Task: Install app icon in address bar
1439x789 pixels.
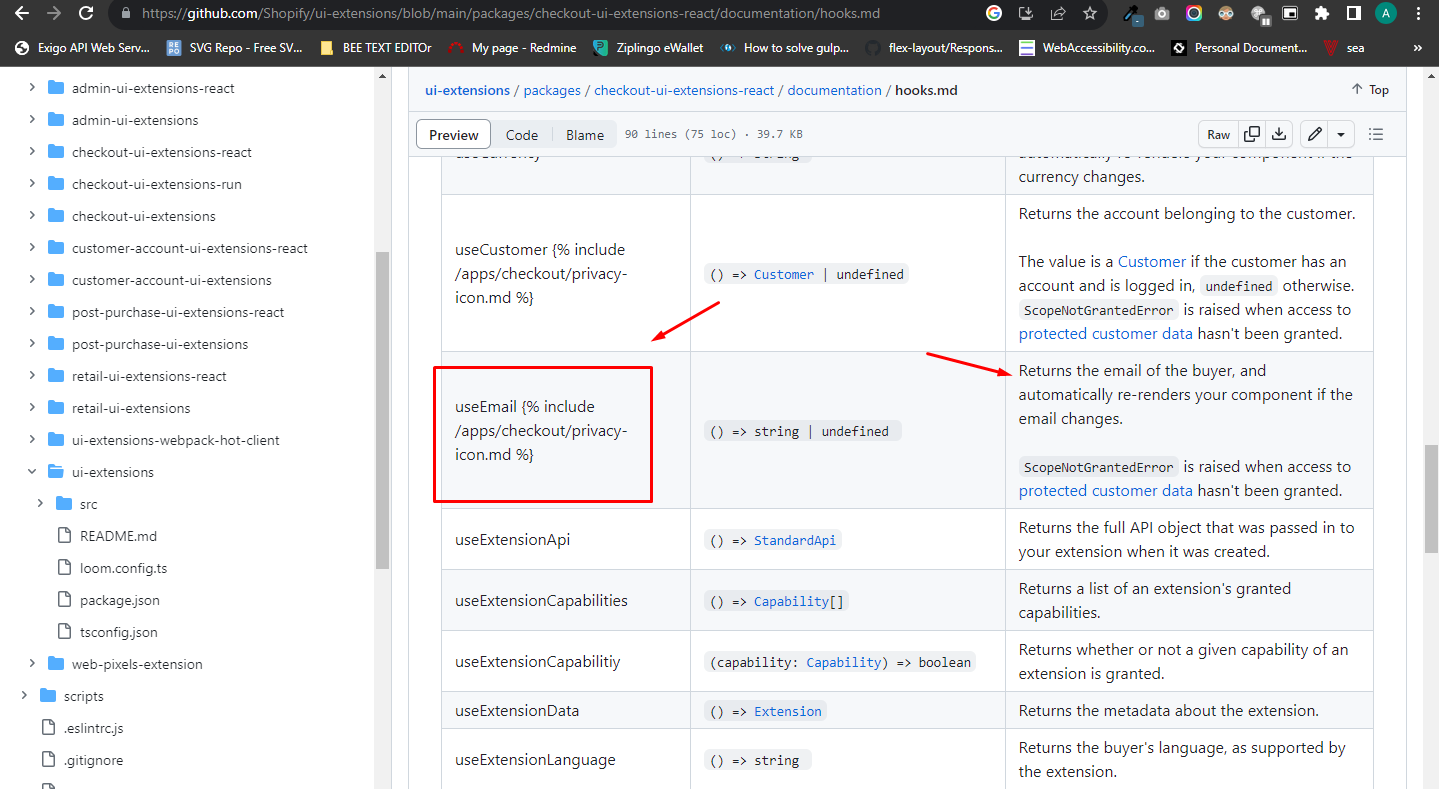Action: (1025, 14)
